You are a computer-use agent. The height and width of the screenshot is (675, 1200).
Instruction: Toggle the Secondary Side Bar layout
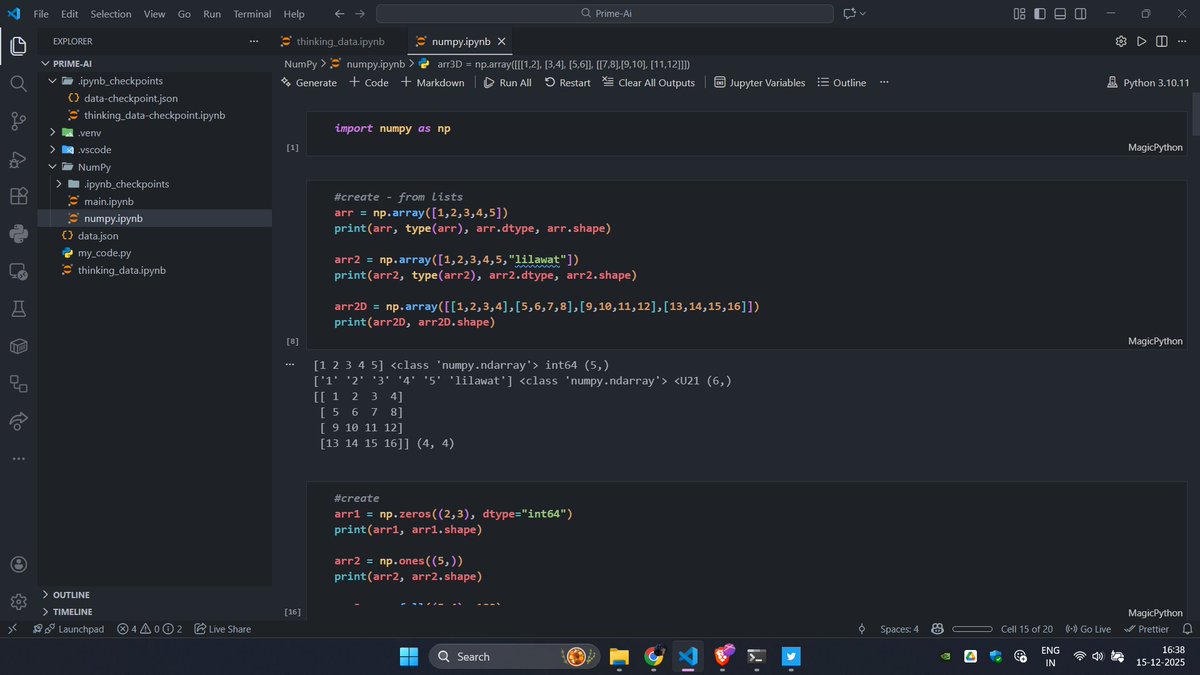(1082, 14)
